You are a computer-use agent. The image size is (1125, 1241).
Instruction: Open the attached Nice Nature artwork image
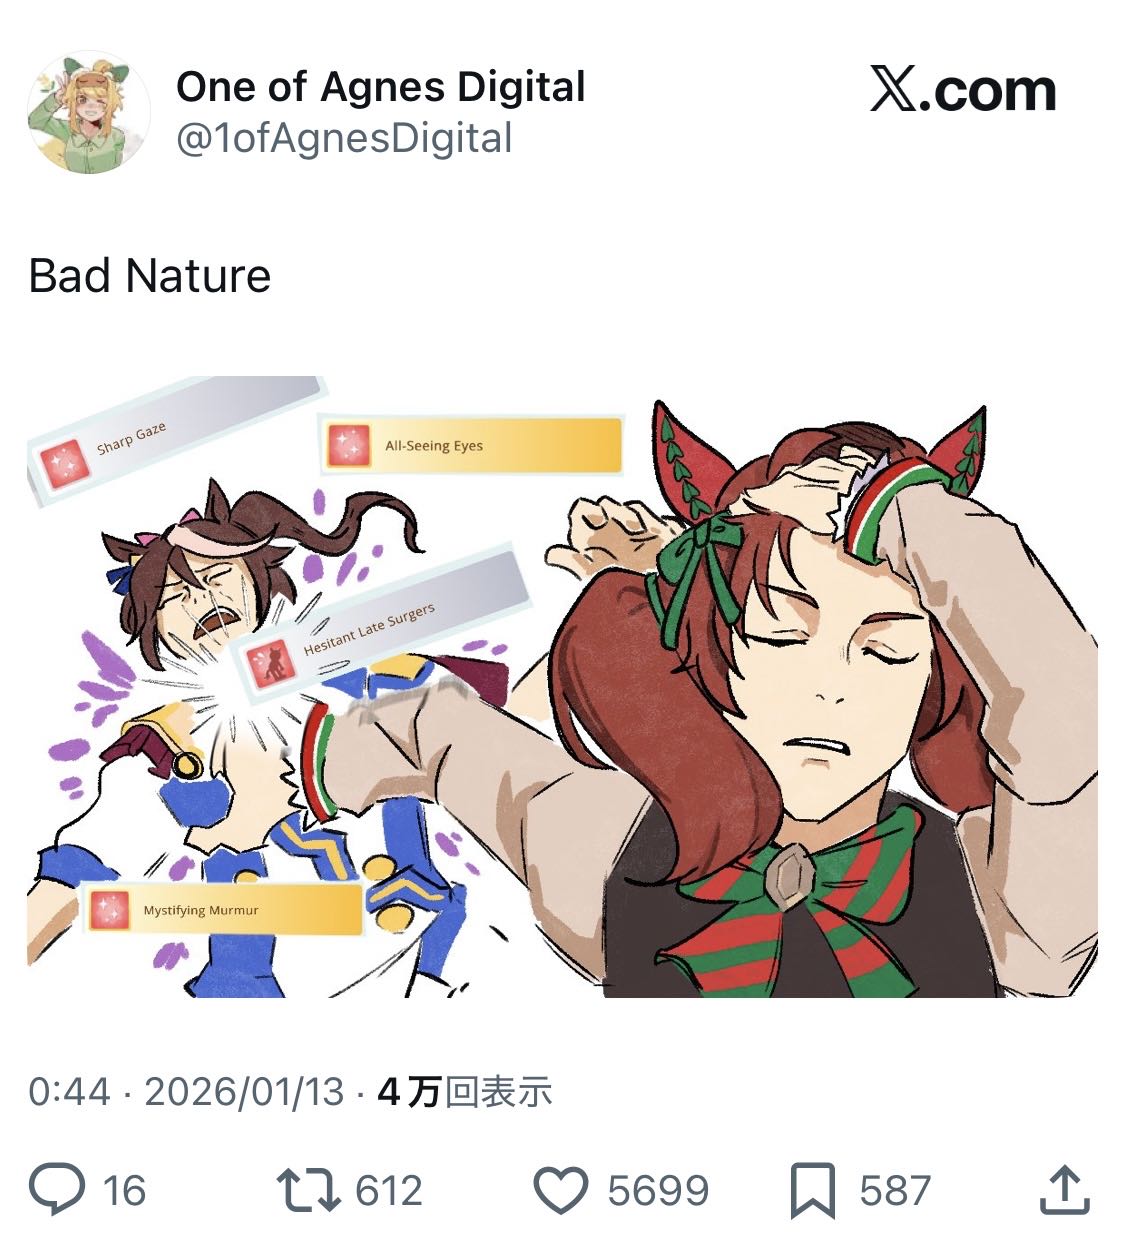(562, 686)
